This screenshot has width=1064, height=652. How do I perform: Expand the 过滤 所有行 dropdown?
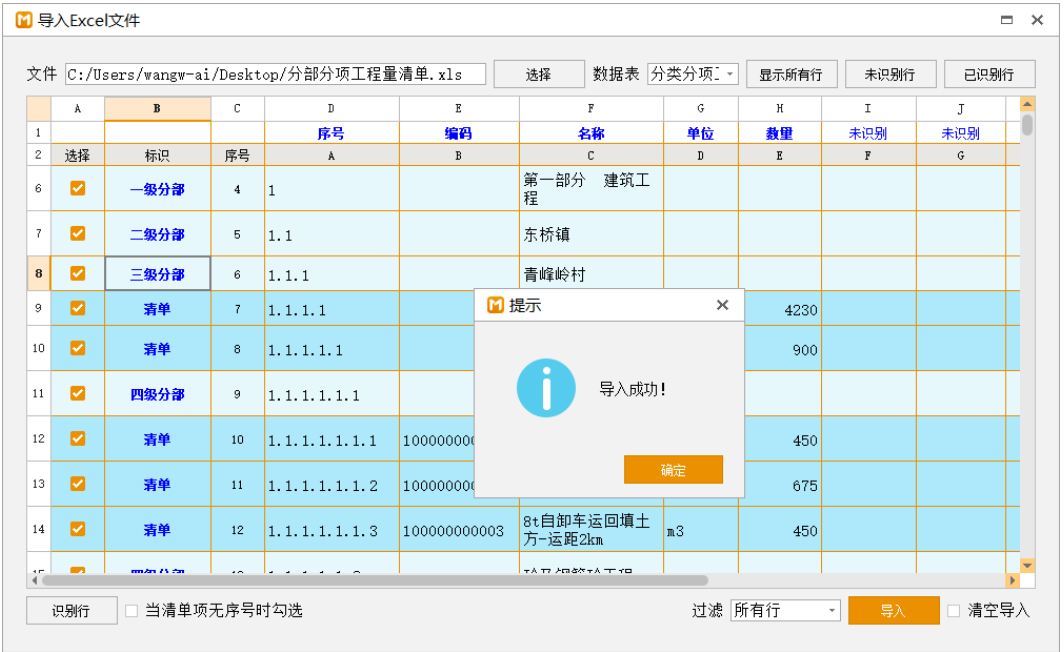(785, 610)
